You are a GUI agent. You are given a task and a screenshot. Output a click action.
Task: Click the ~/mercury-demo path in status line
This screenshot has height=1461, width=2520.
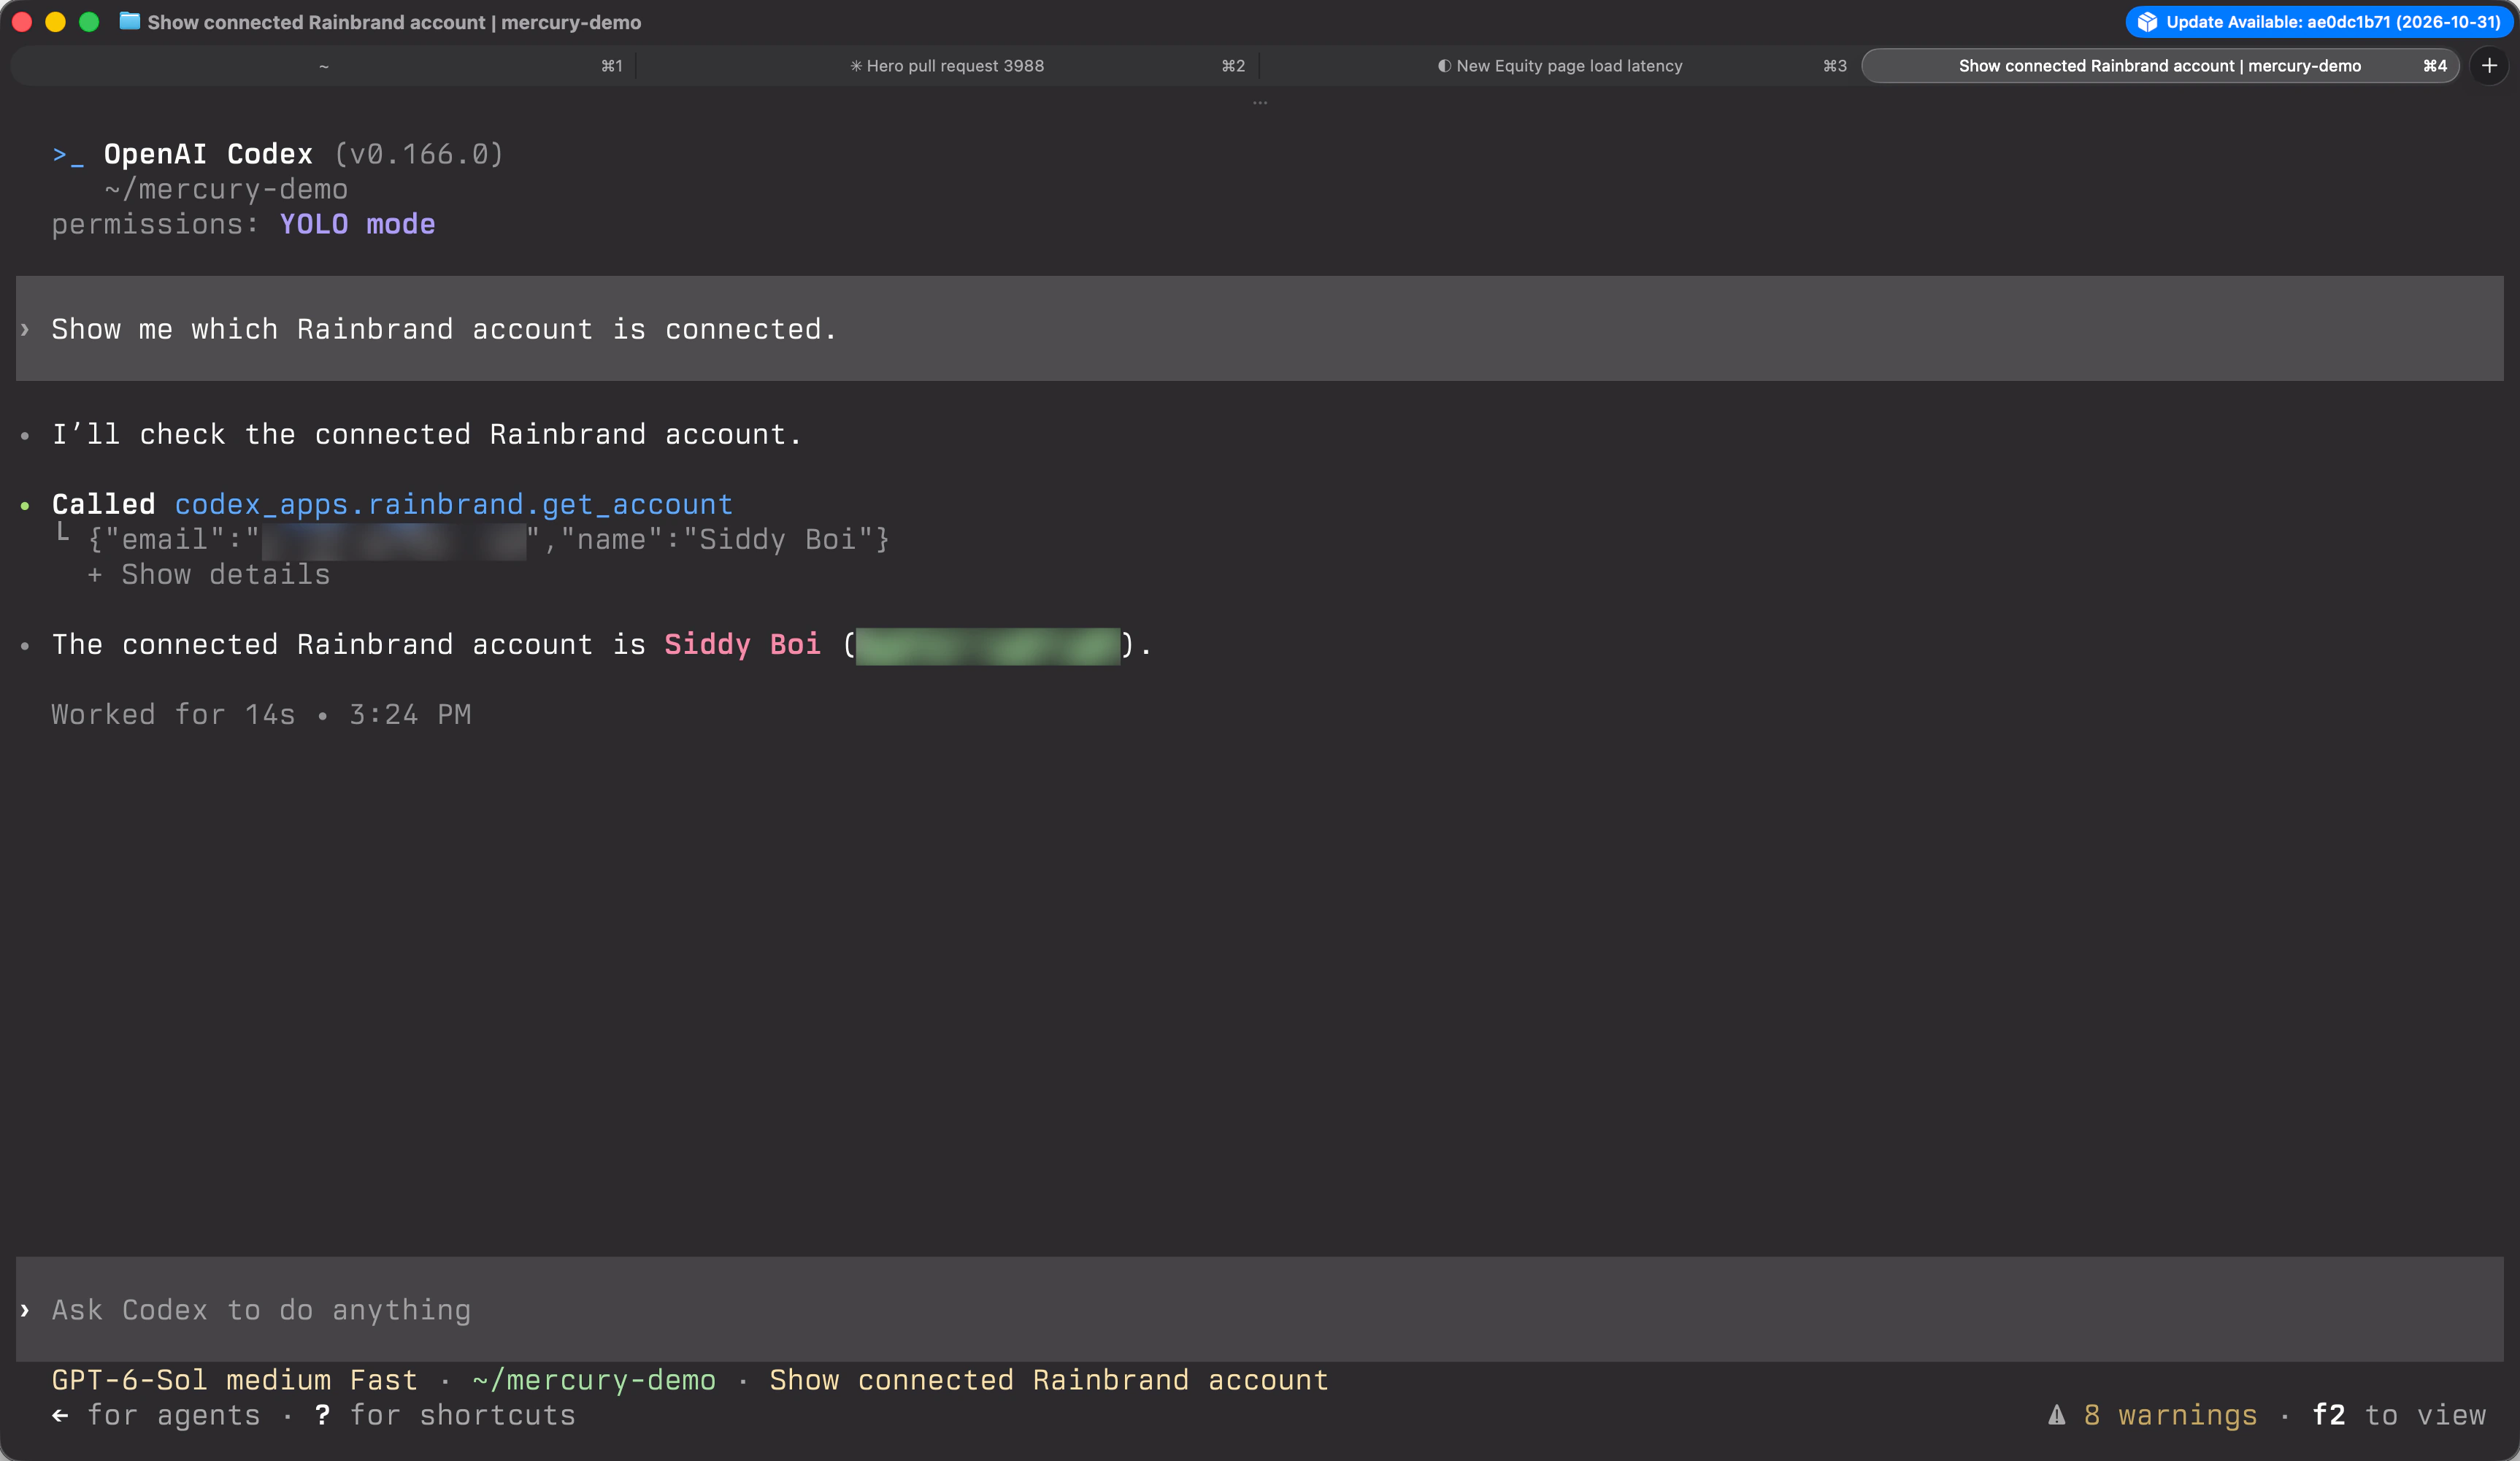click(594, 1380)
